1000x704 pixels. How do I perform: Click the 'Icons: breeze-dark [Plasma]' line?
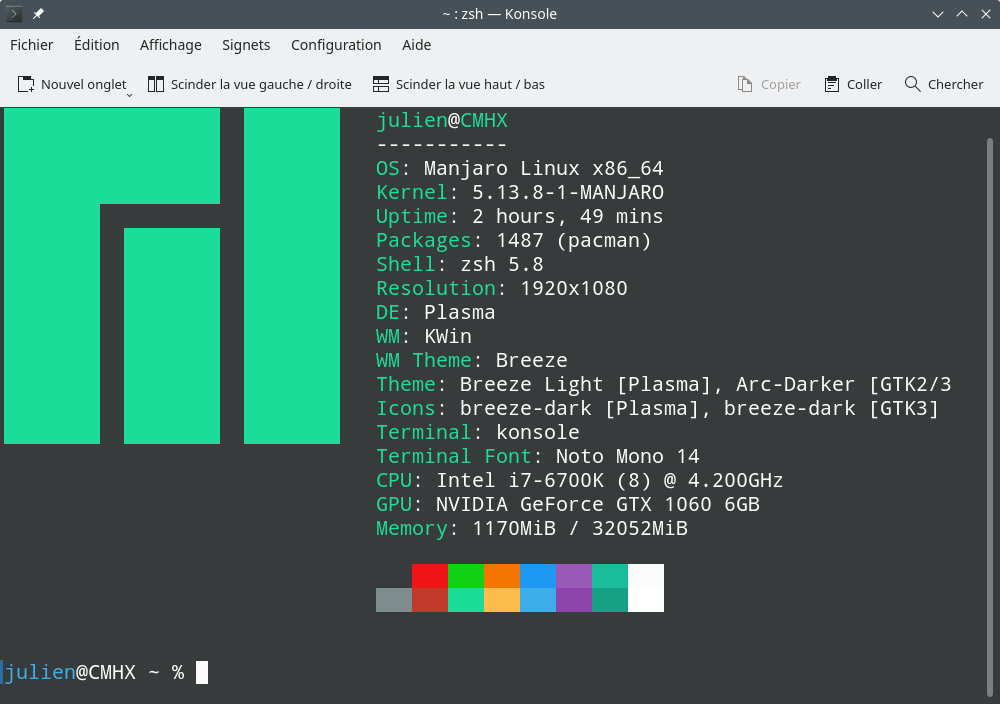pos(658,408)
